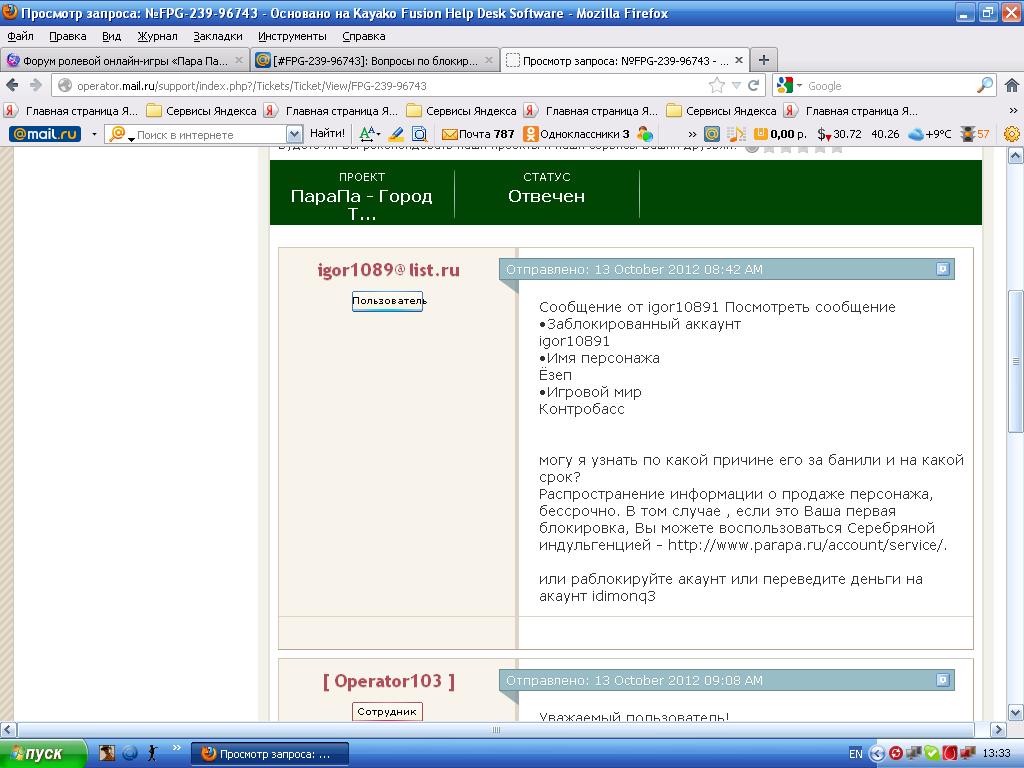
Task: Open the +9°C weather widget
Action: (930, 134)
